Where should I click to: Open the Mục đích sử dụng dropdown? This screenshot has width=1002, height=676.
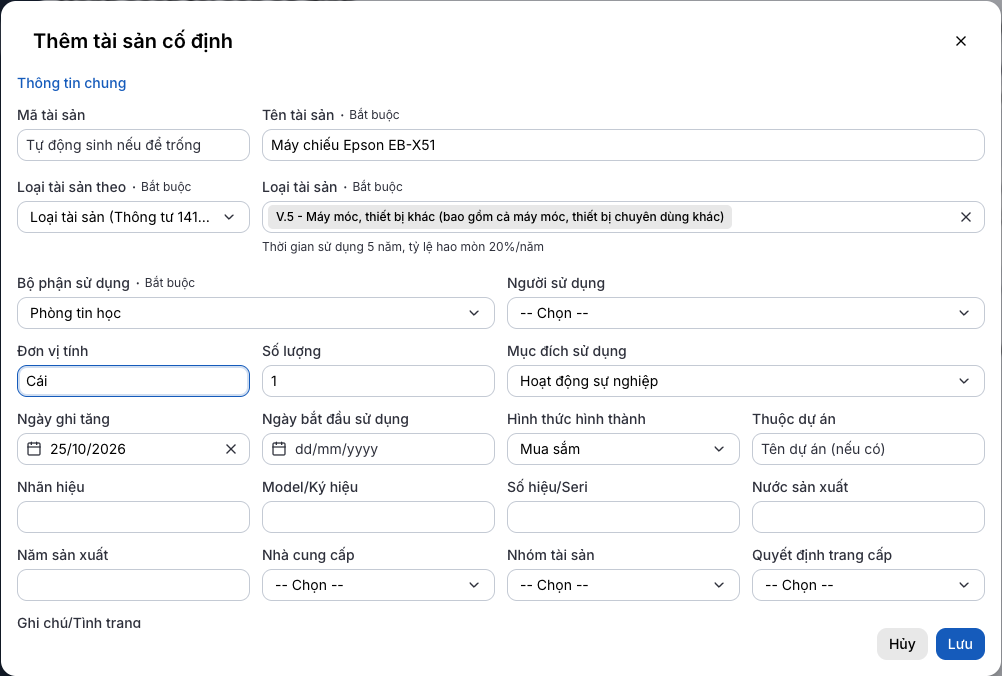pos(746,381)
